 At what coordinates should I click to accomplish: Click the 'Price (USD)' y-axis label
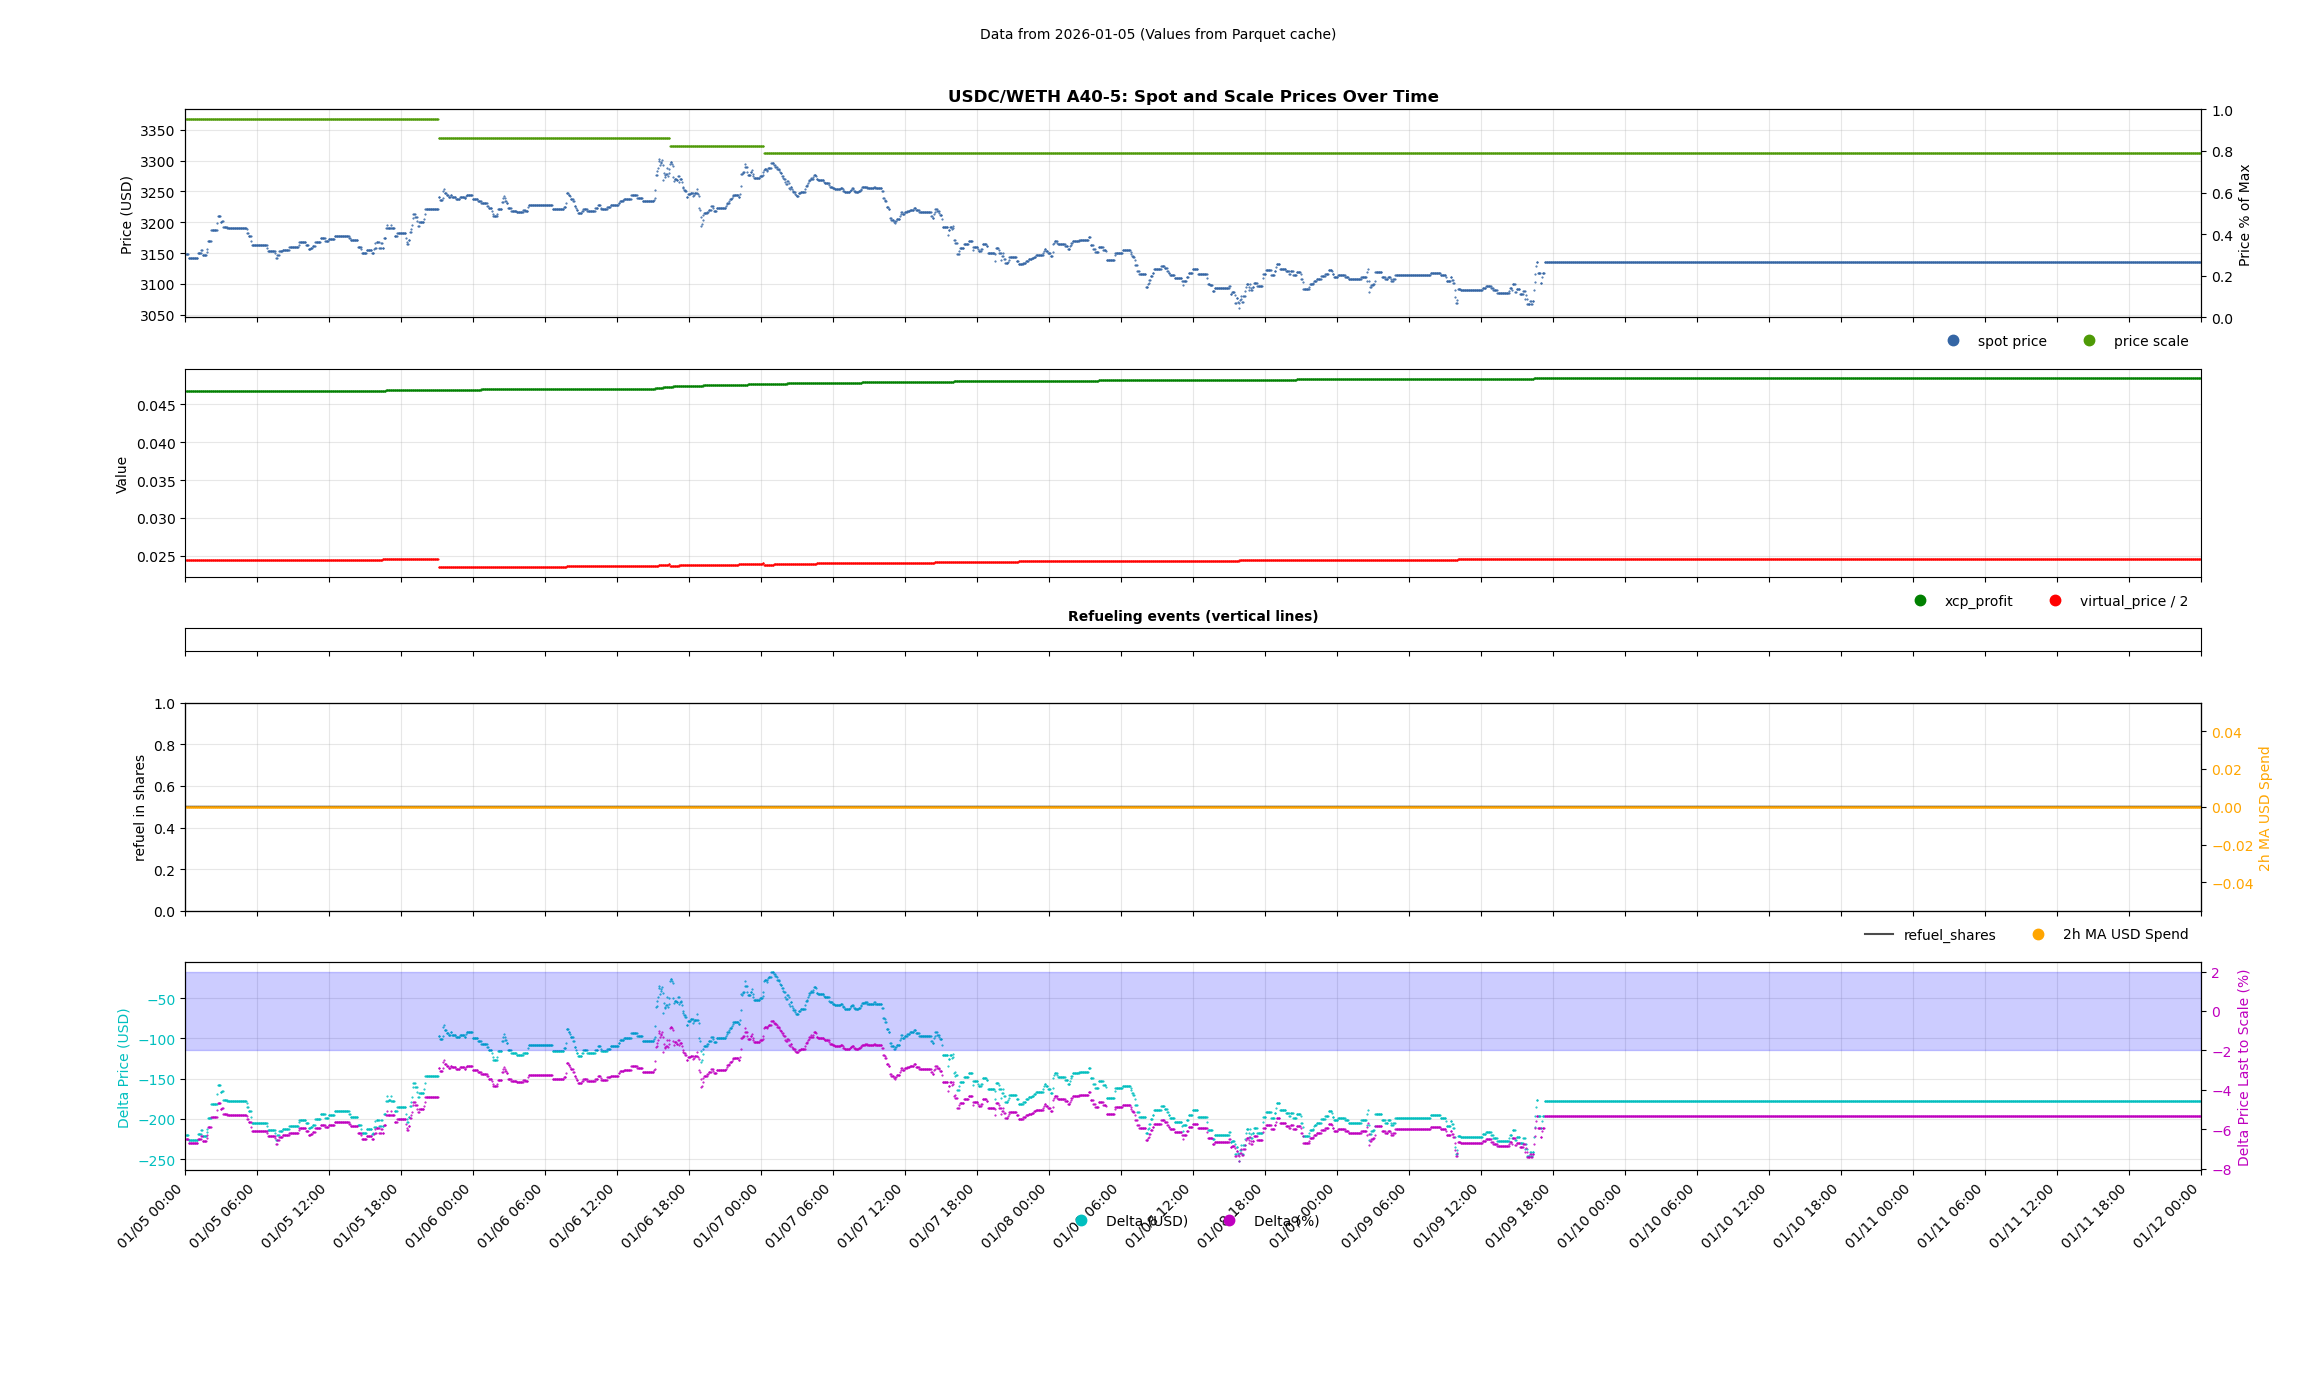[x=127, y=215]
